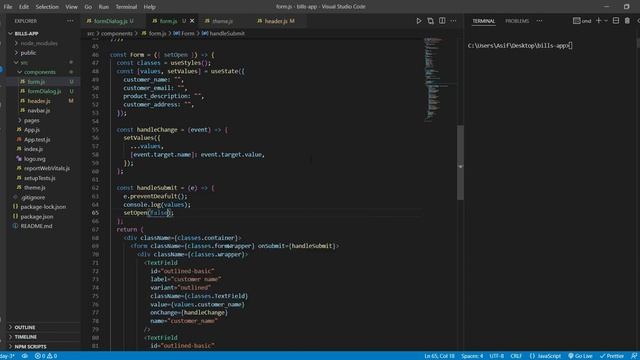Open the Edit menu

[24, 7]
